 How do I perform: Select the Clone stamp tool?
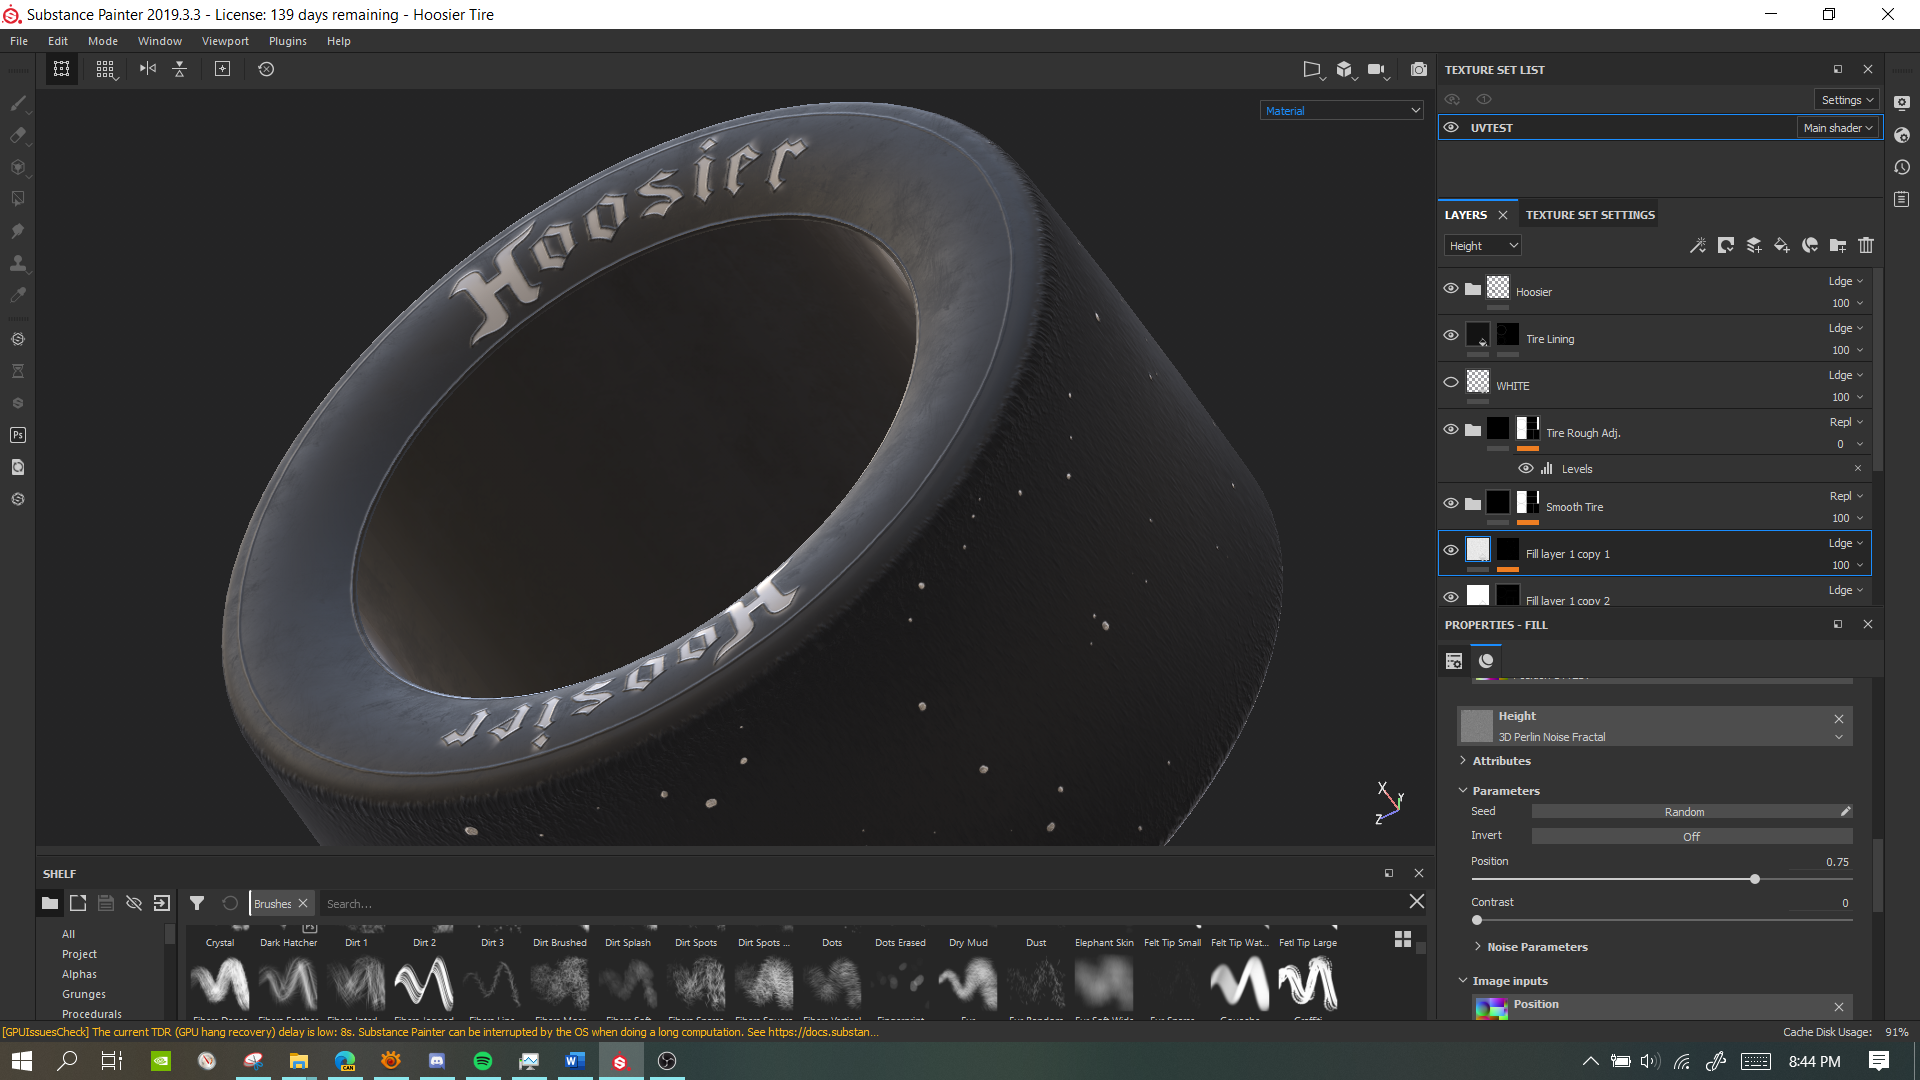click(x=17, y=263)
